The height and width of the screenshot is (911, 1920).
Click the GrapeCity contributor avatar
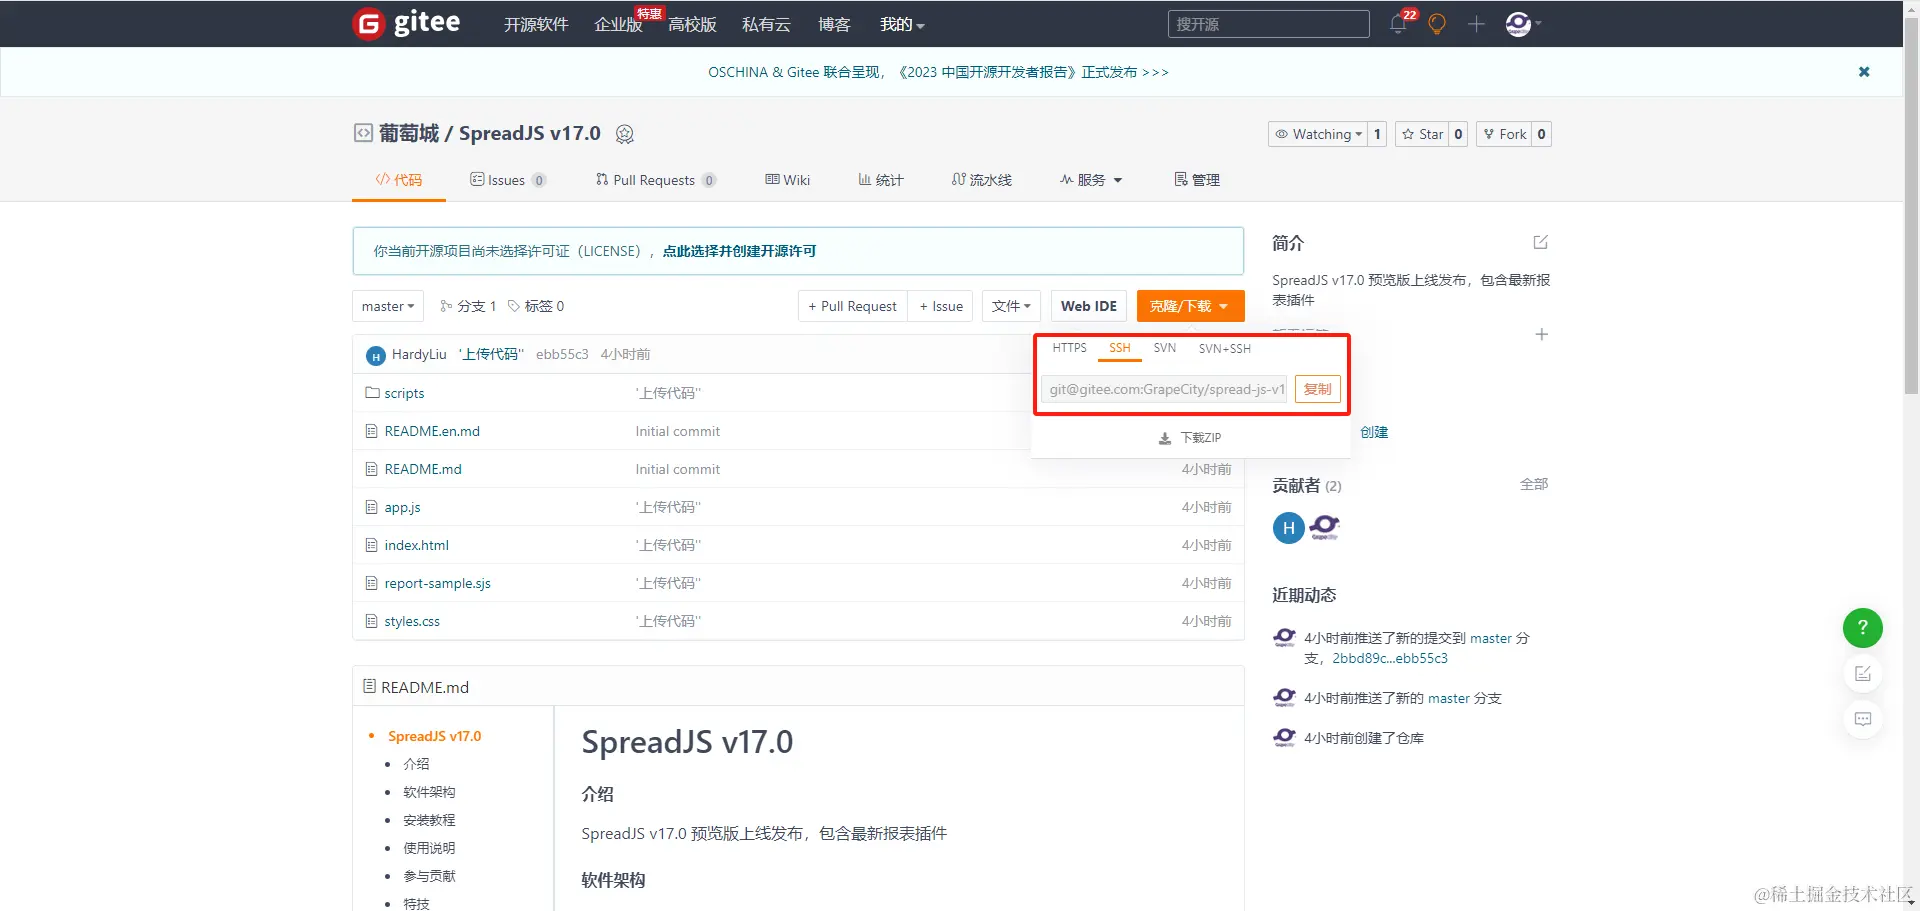click(x=1324, y=527)
